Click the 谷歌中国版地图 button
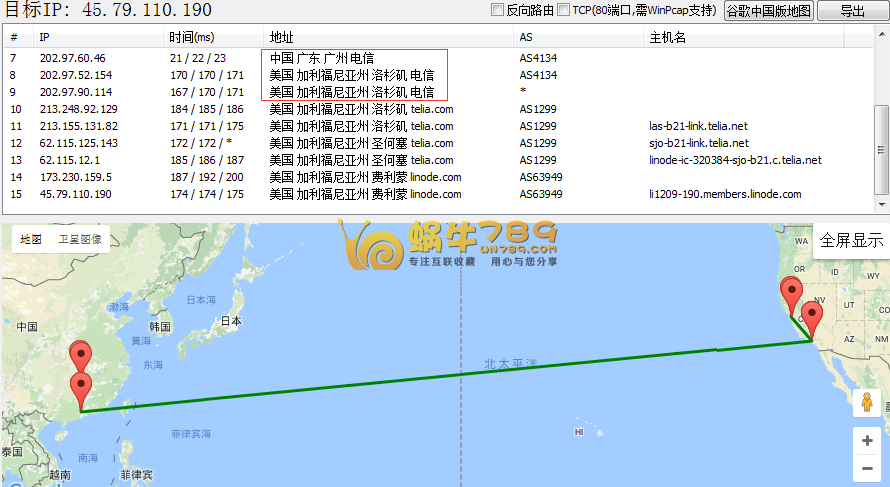The height and width of the screenshot is (487, 890). [767, 11]
